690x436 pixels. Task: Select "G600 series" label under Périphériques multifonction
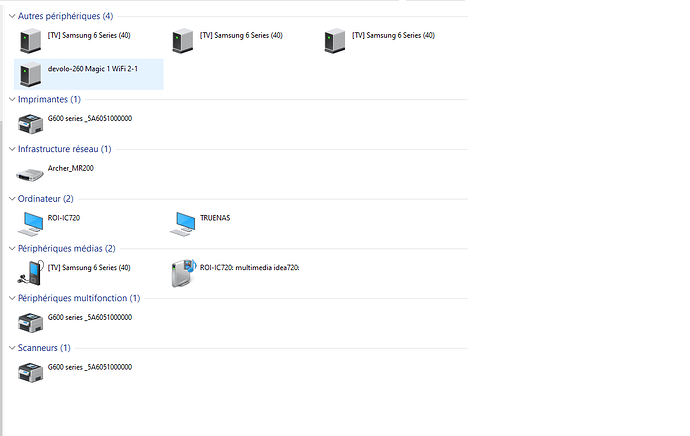pyautogui.click(x=90, y=317)
